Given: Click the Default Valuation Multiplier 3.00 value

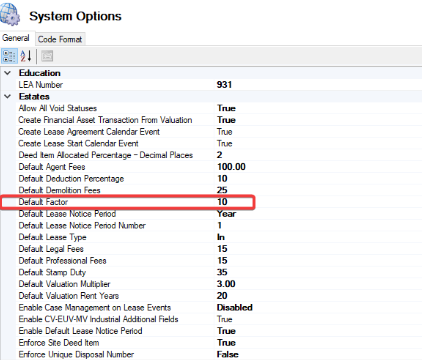Looking at the screenshot, I should pyautogui.click(x=226, y=284).
